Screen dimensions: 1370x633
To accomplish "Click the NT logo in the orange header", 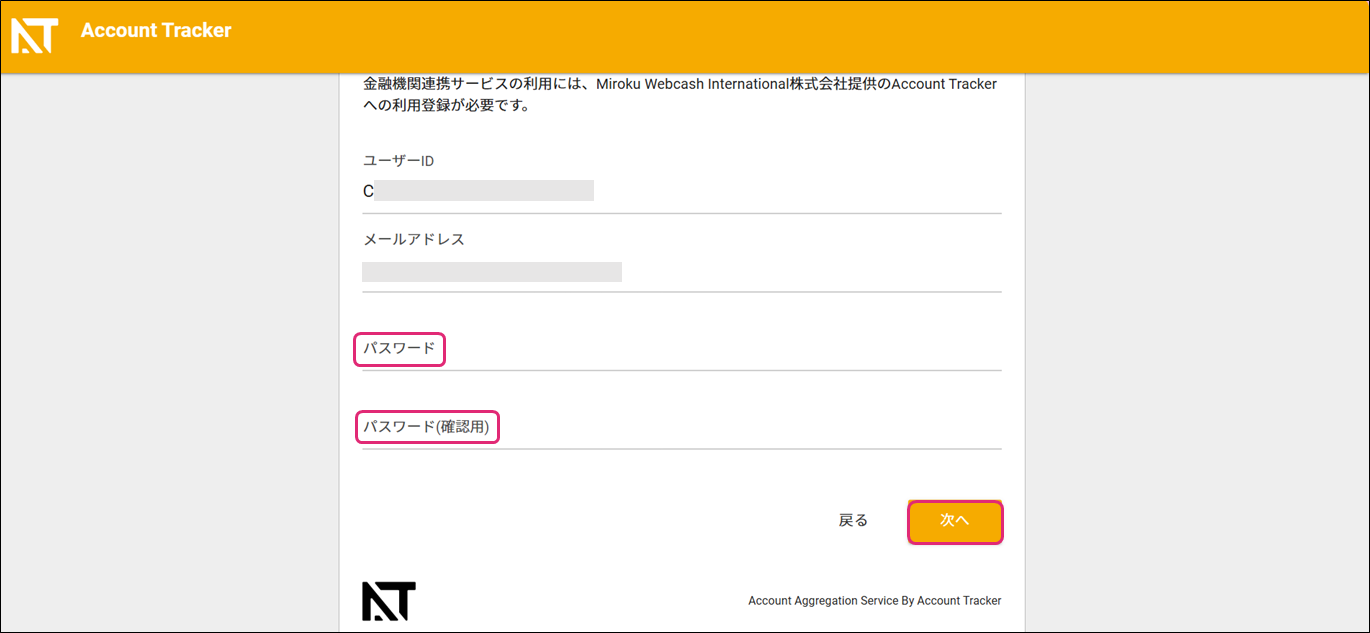I will (34, 35).
